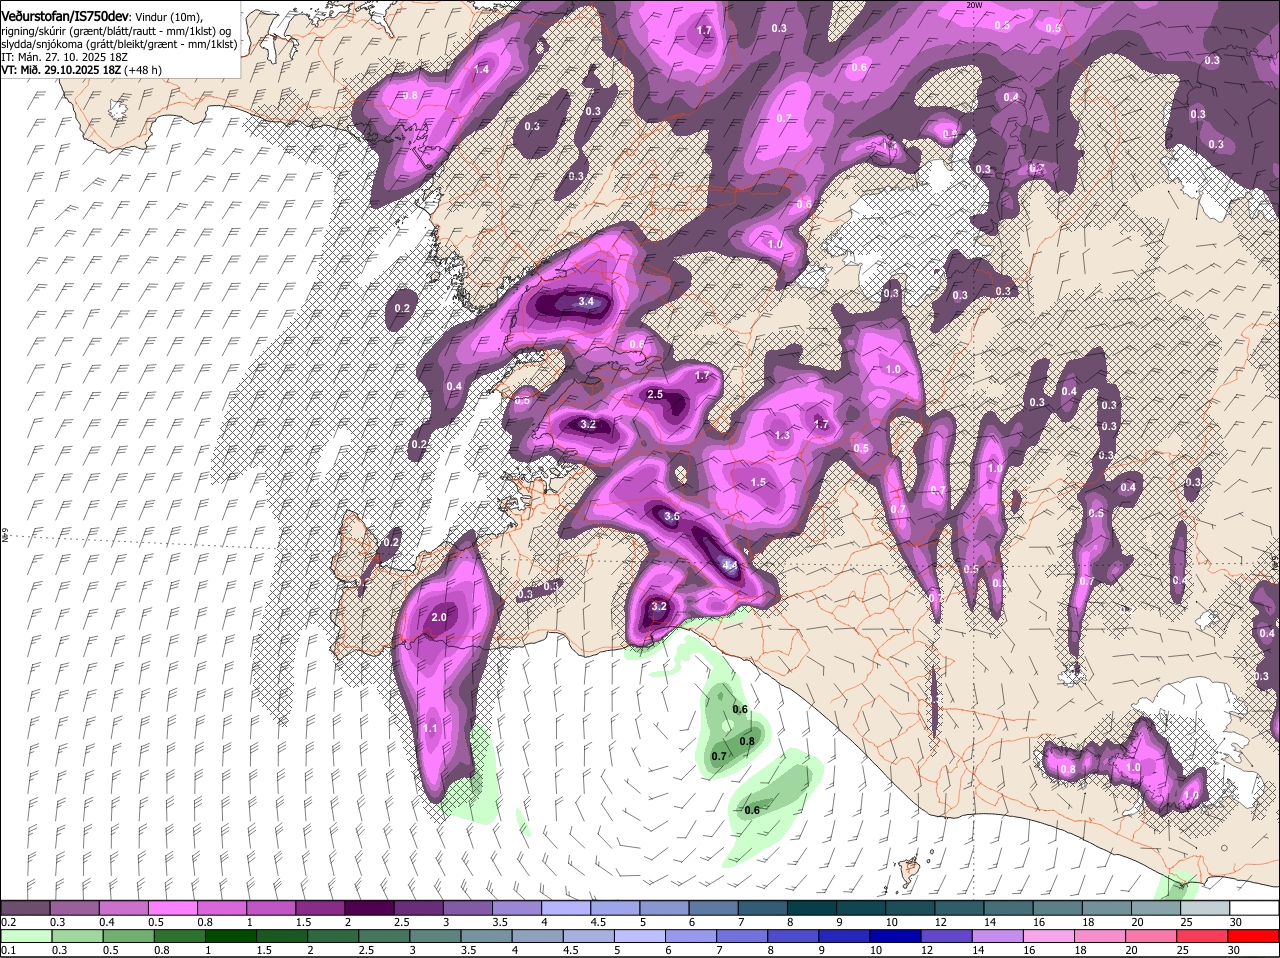Select the white 30 swatch in the upper scale
The height and width of the screenshot is (958, 1280).
(1254, 907)
